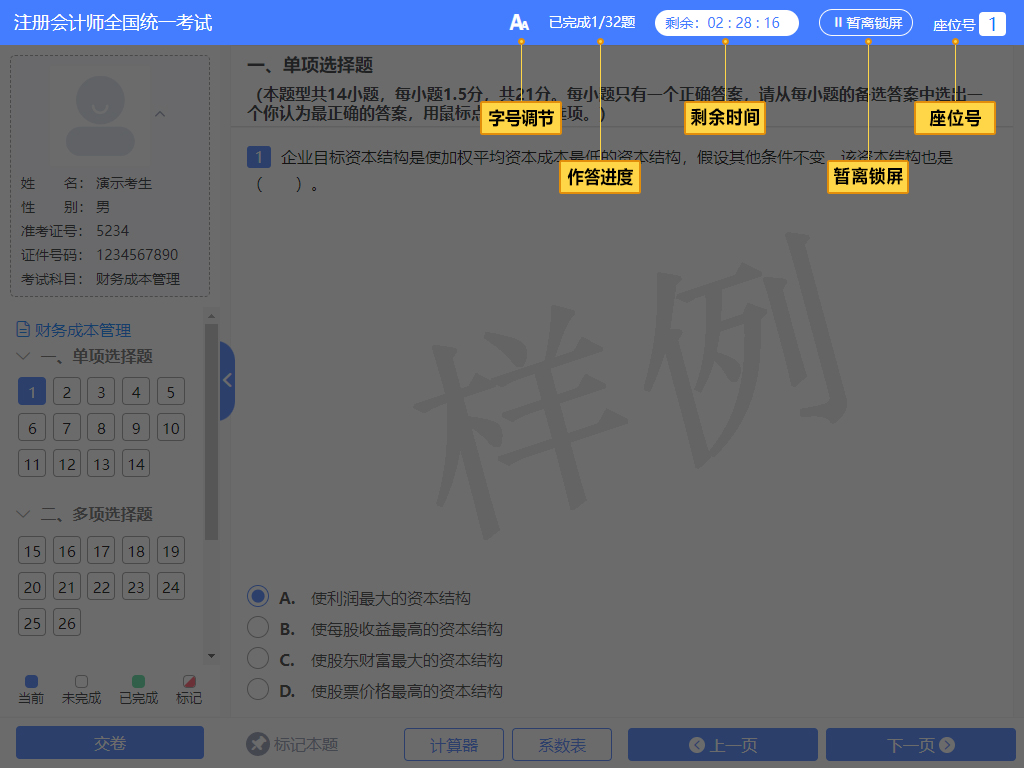Collapse the 二、多项选择题 section chevron
The image size is (1024, 768).
[x=23, y=514]
